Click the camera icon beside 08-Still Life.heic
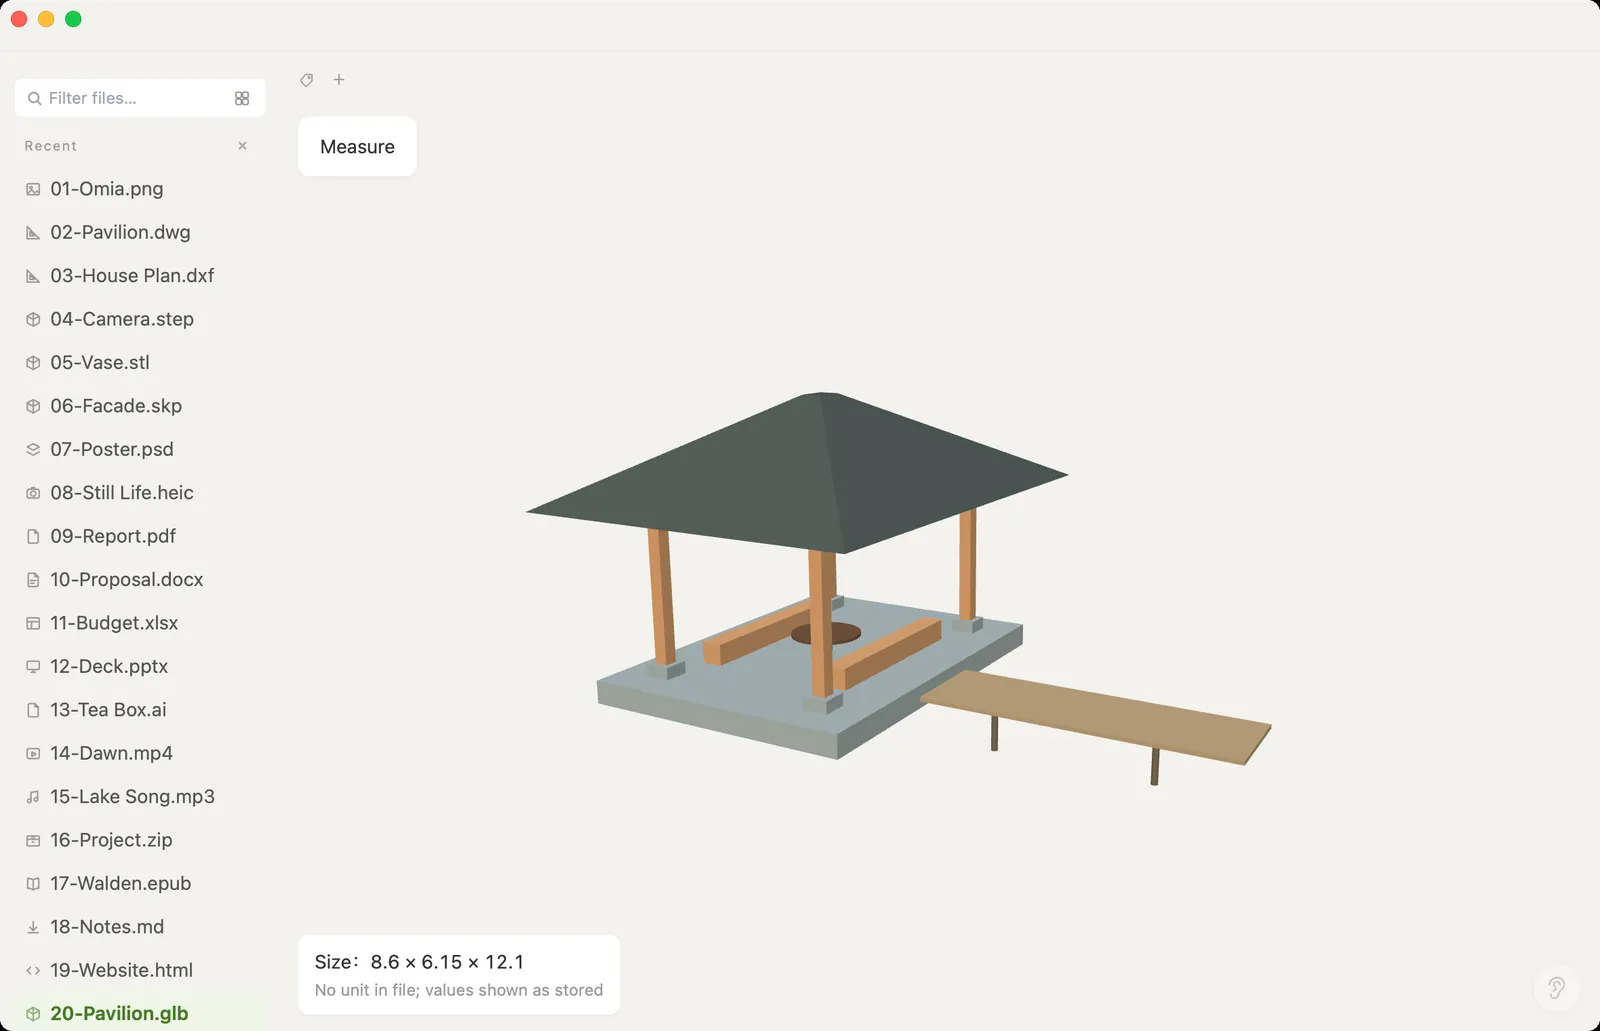The image size is (1600, 1031). (33, 493)
